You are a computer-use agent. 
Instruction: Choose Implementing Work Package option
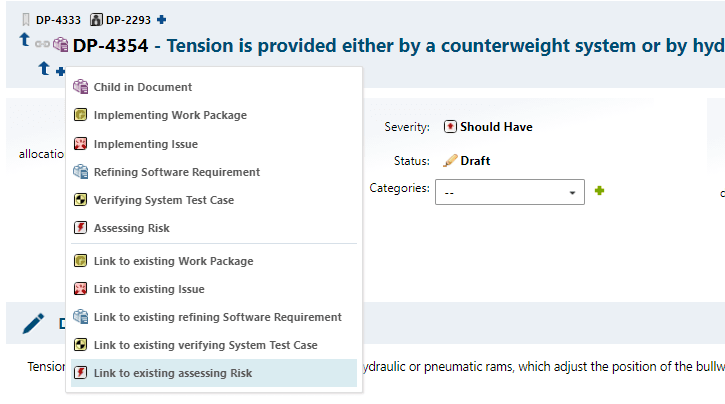(169, 115)
